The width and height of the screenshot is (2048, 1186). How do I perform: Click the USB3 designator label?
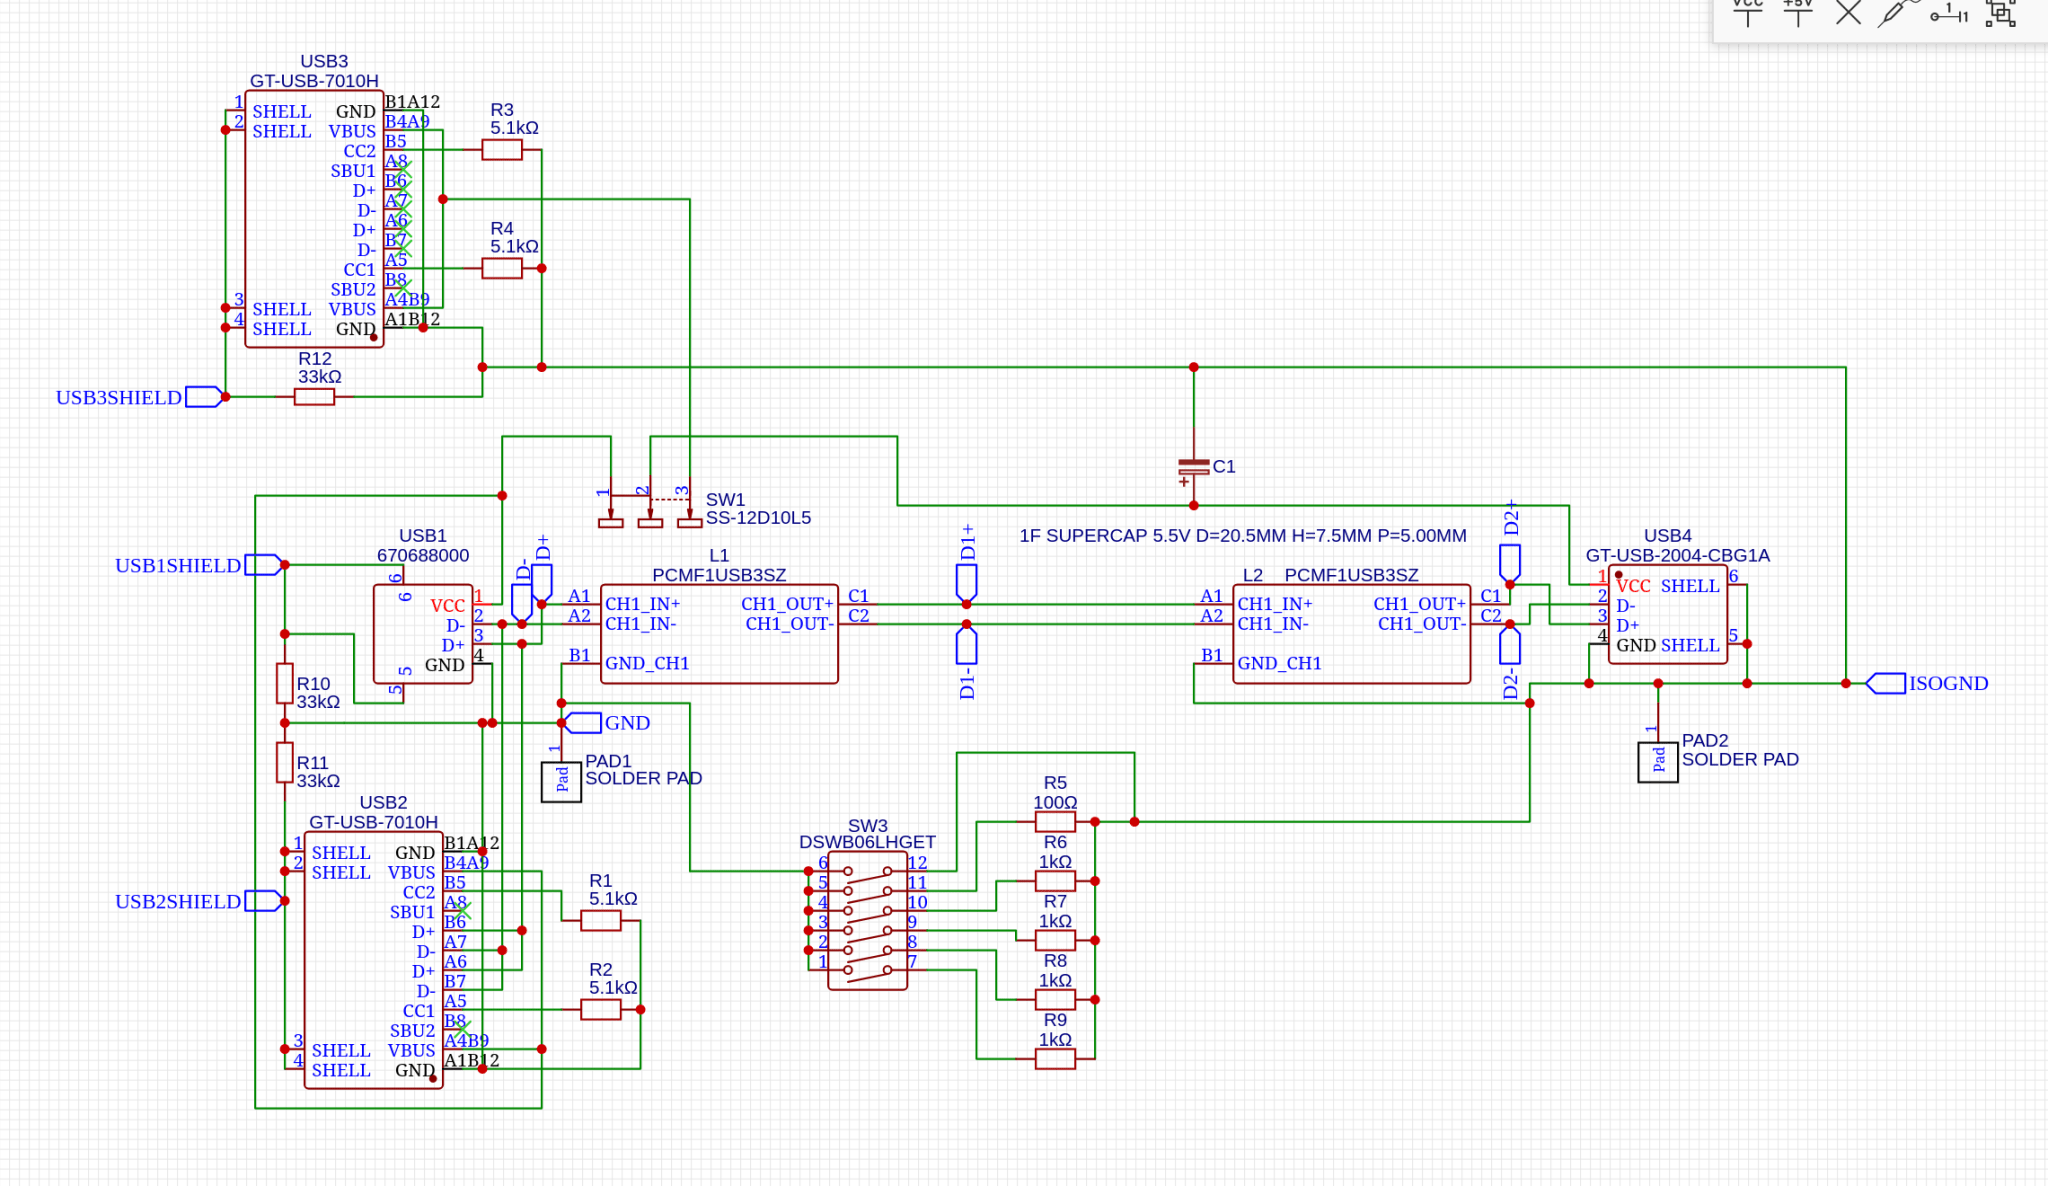tap(324, 62)
